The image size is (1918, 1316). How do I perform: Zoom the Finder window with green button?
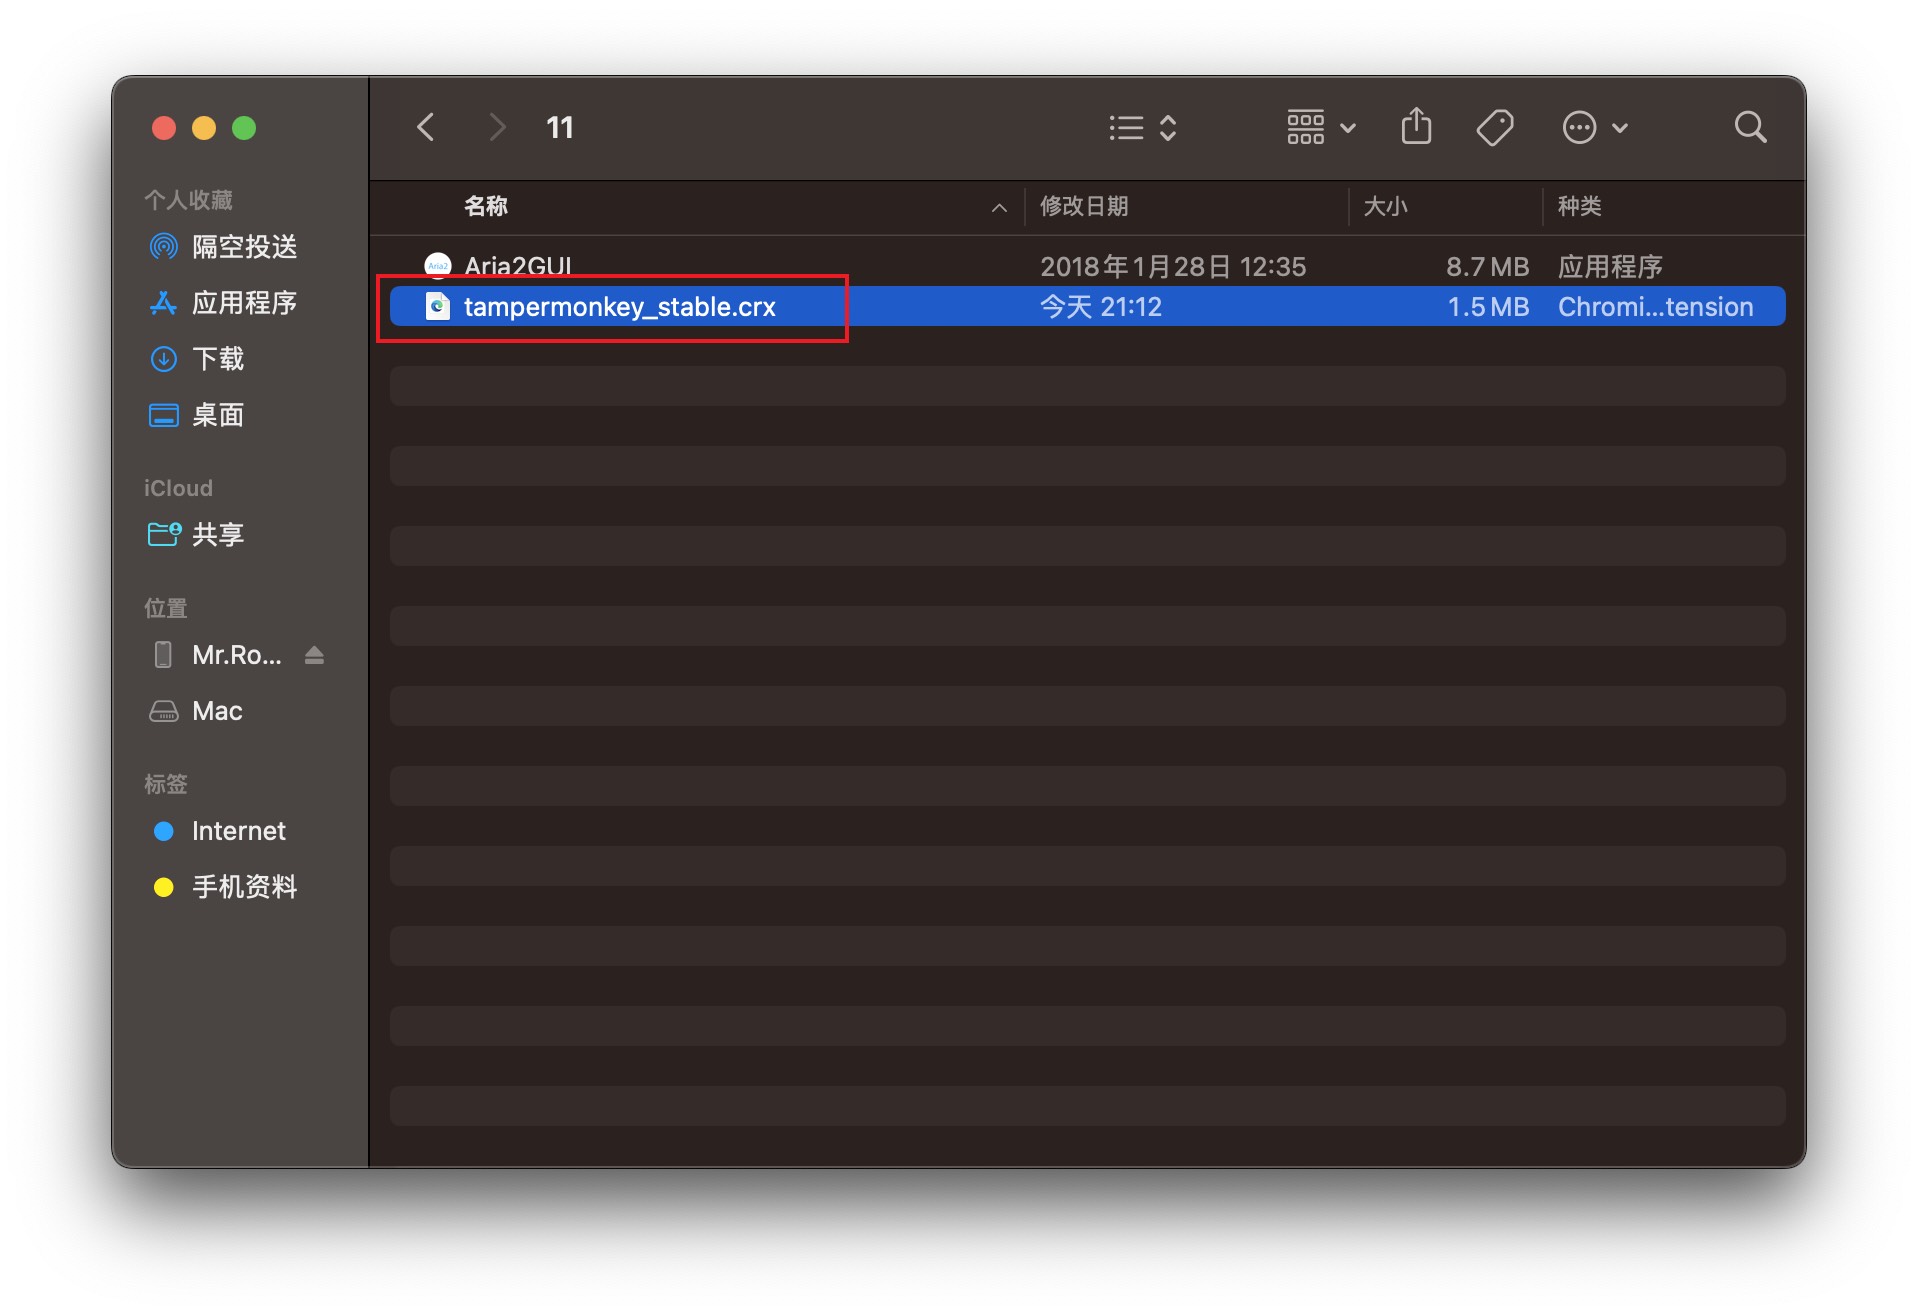[244, 128]
